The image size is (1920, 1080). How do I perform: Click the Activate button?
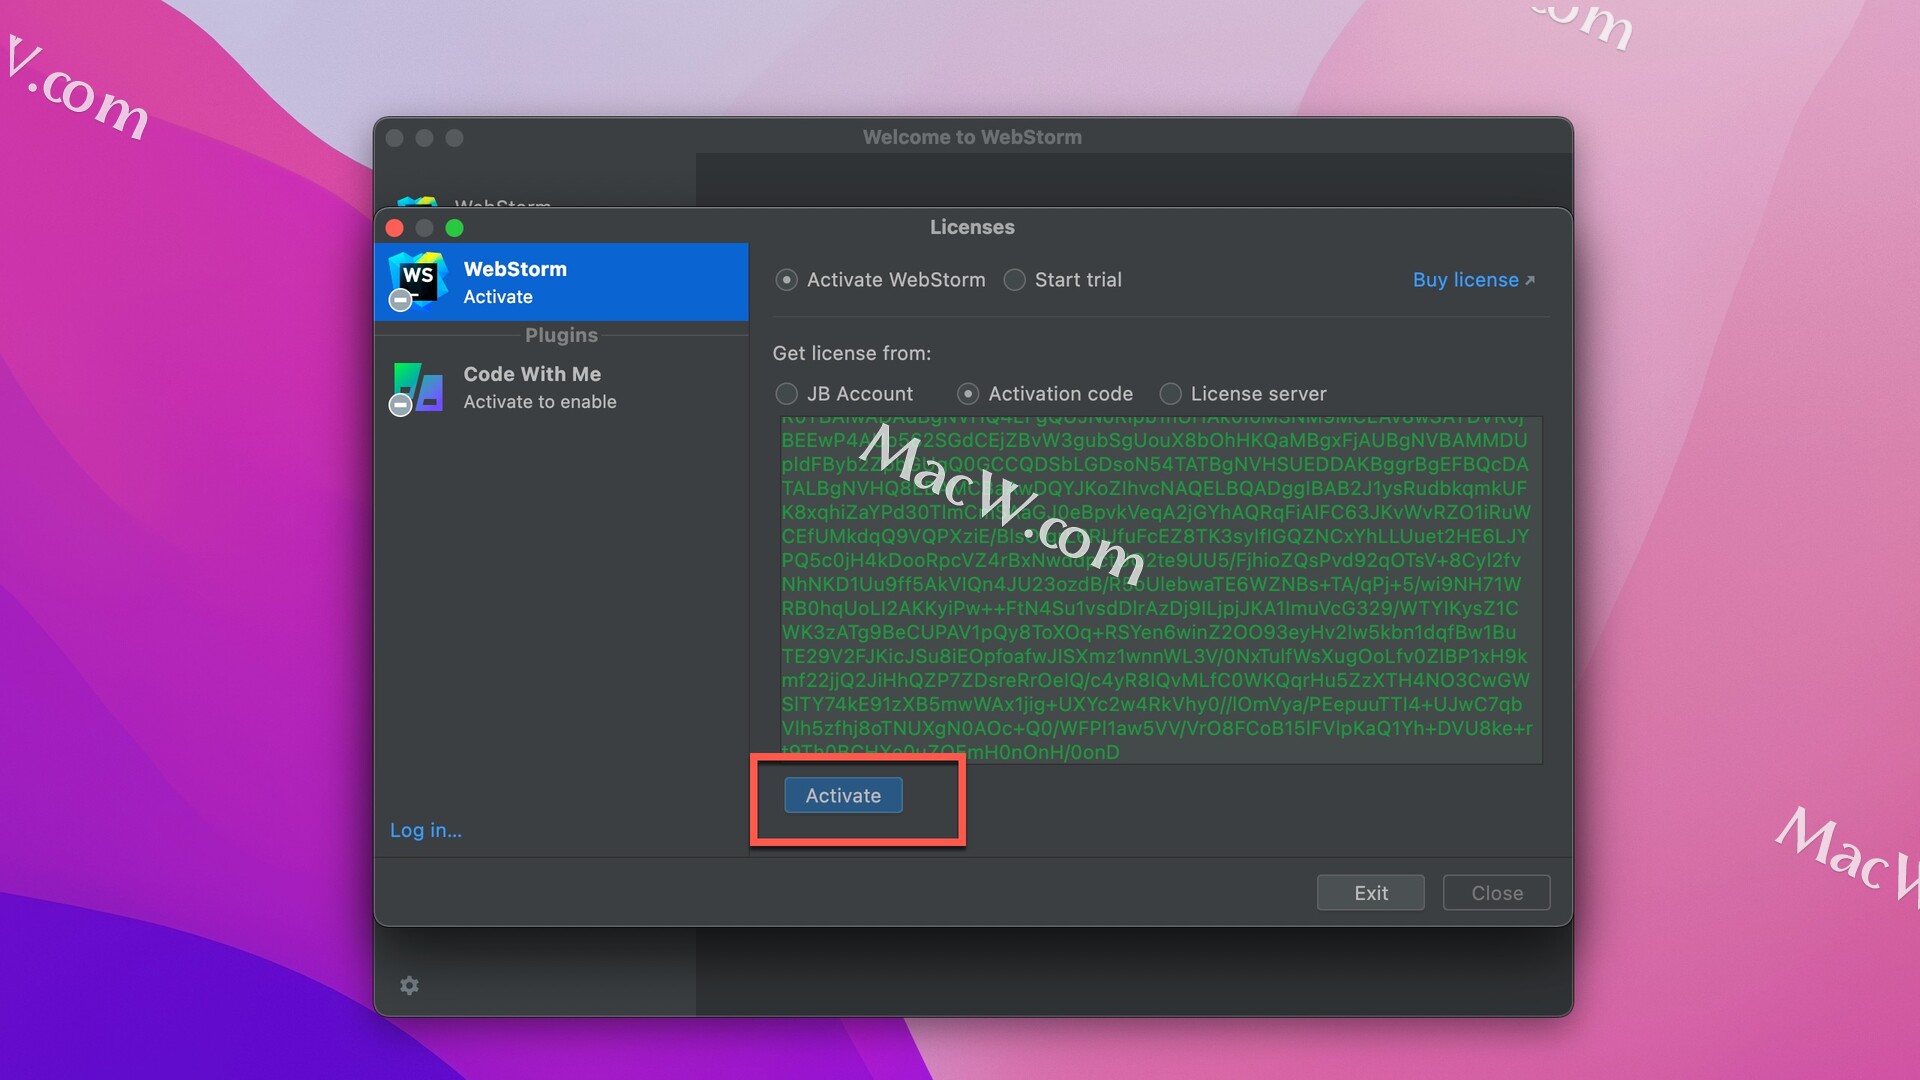click(843, 796)
